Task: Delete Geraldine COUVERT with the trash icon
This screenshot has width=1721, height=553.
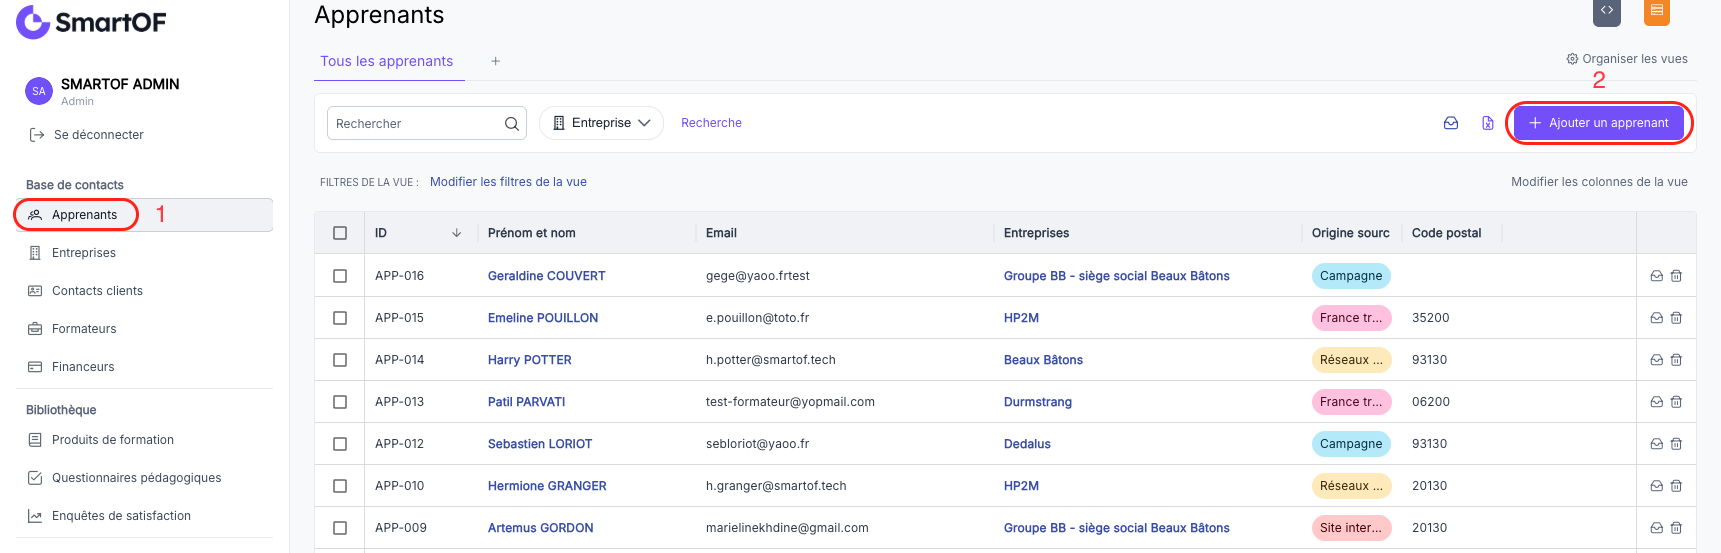Action: point(1676,276)
